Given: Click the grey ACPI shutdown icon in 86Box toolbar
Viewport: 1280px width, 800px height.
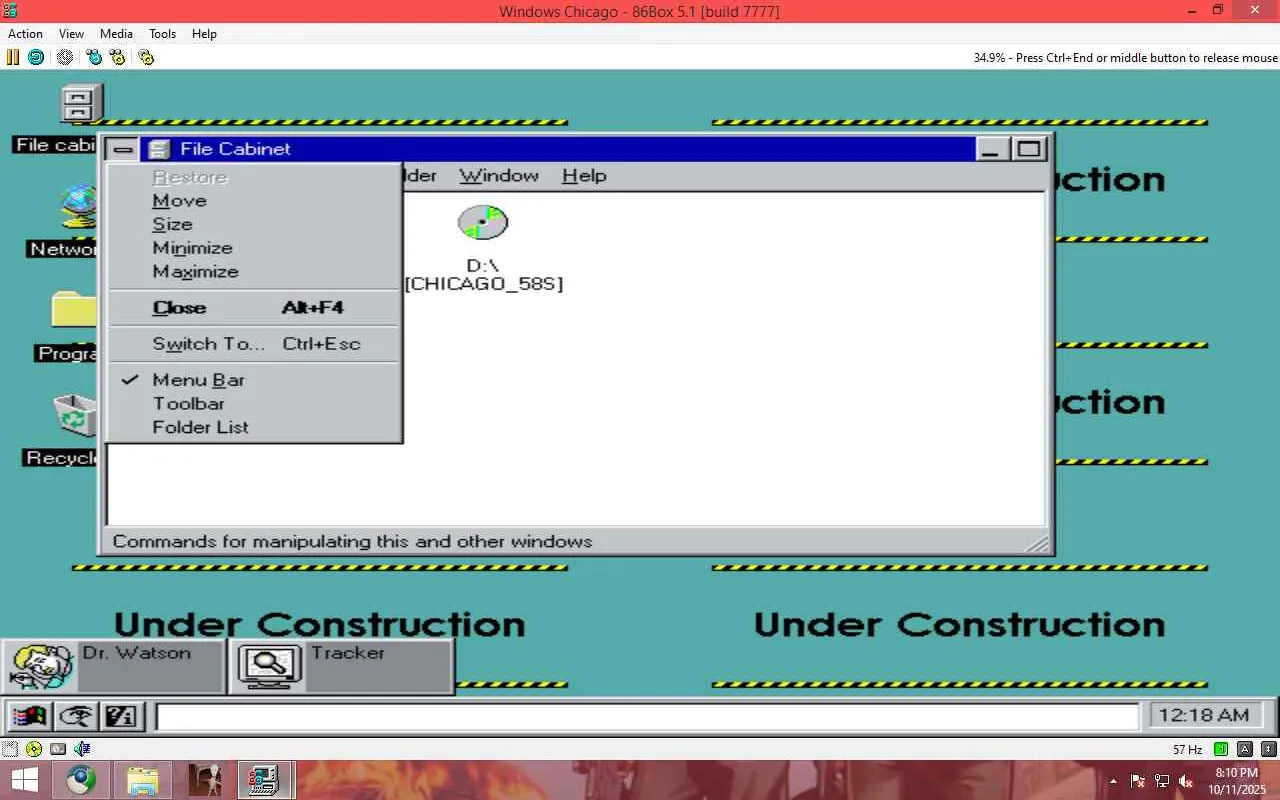Looking at the screenshot, I should click(65, 57).
